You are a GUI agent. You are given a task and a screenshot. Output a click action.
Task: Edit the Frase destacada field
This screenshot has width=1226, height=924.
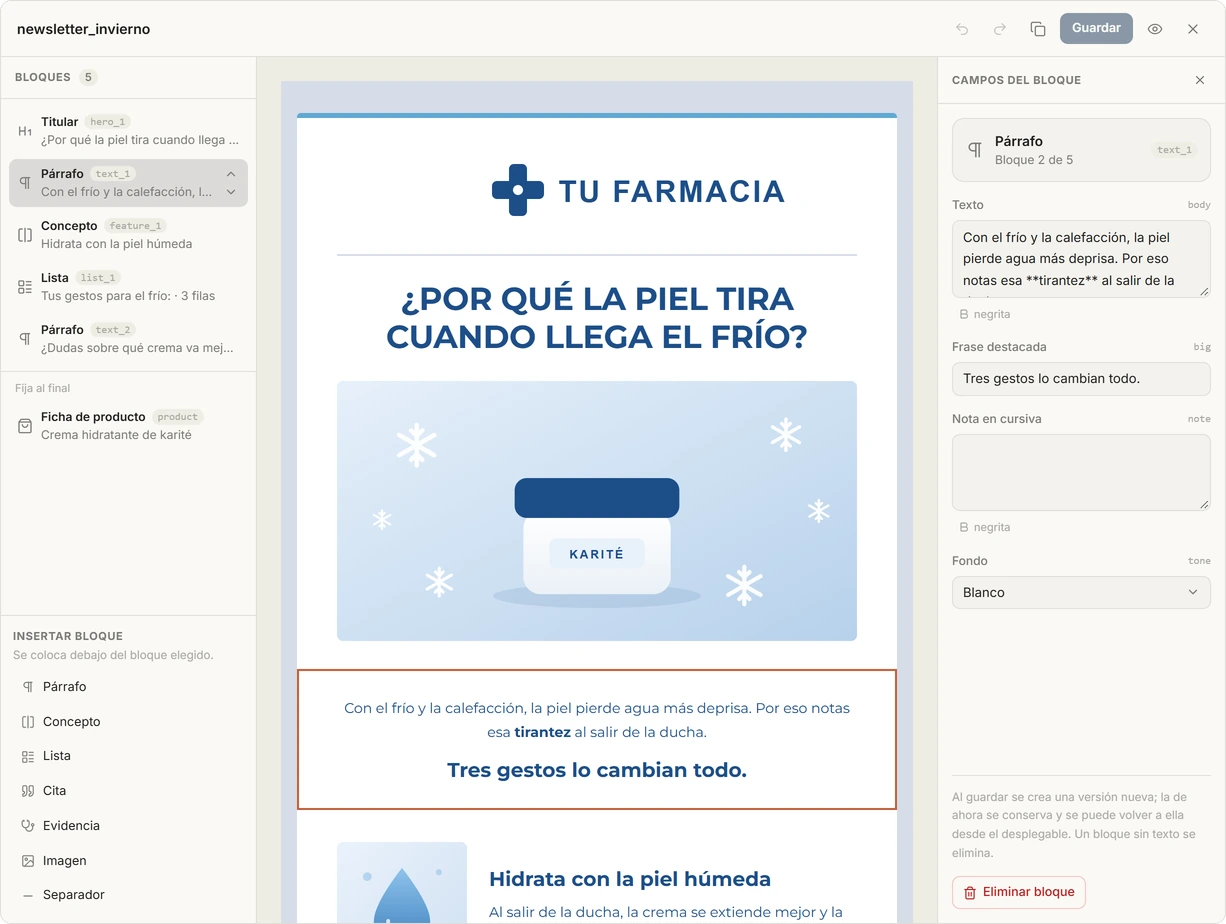[1081, 379]
